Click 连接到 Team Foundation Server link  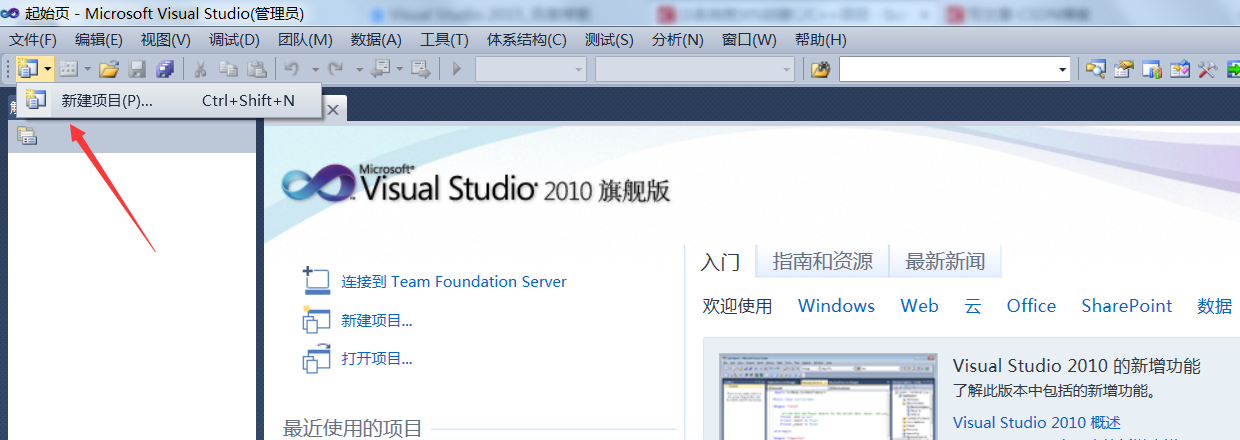[454, 282]
